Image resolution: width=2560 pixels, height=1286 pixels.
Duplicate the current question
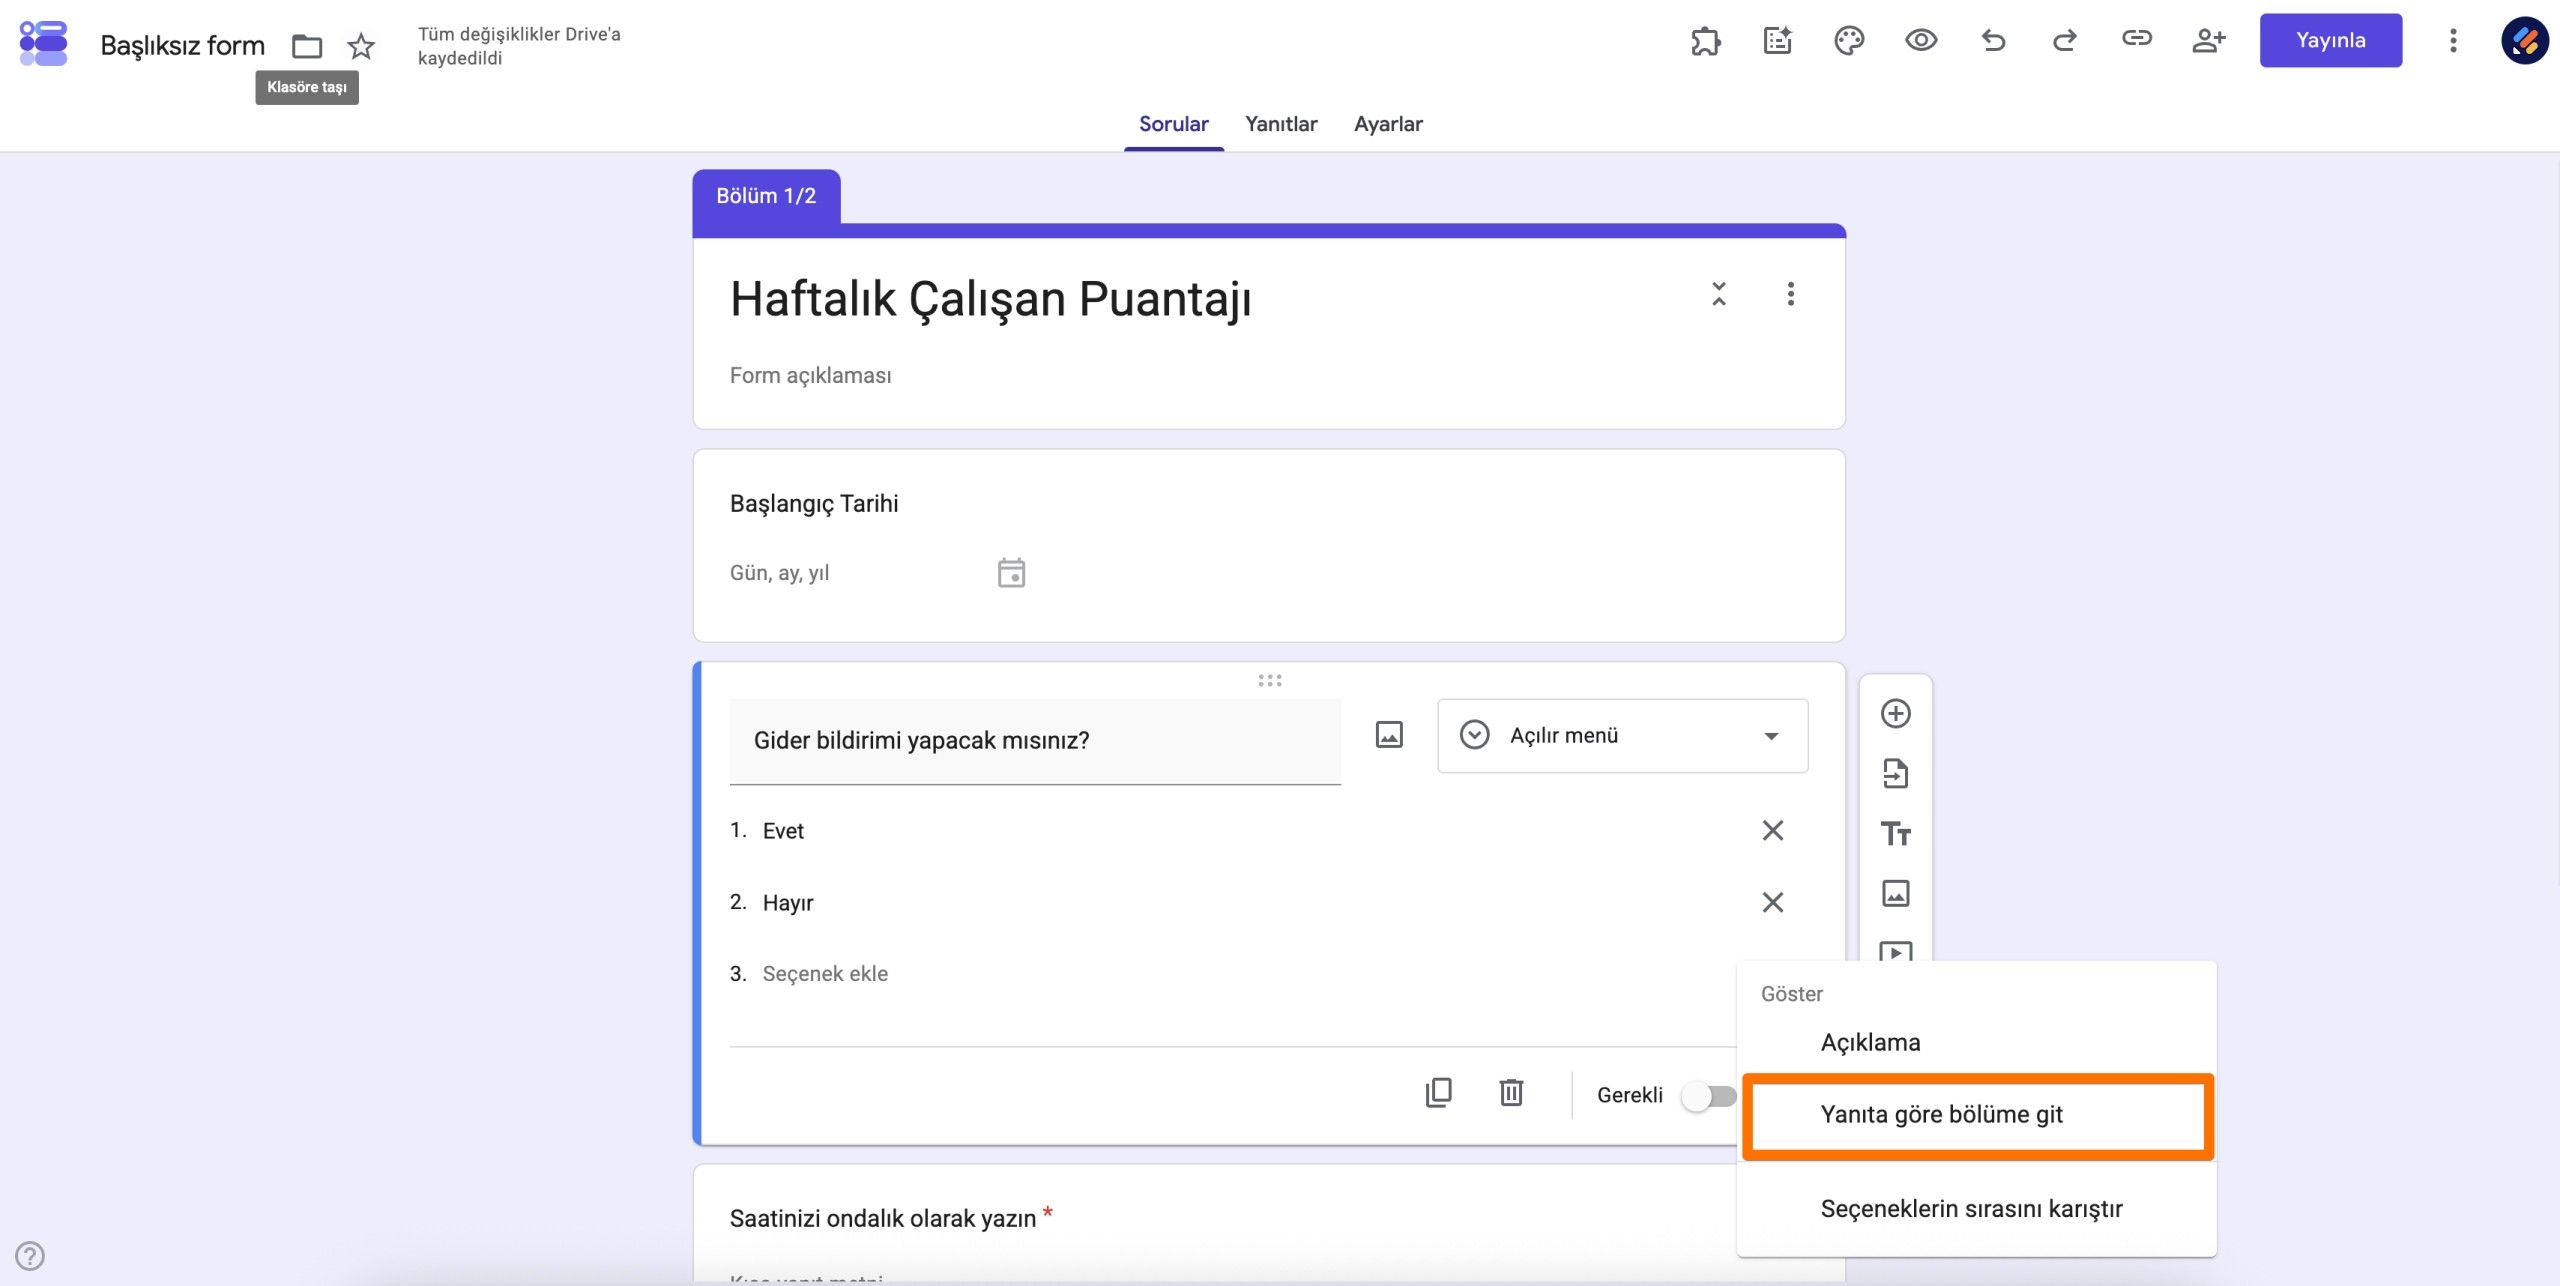[1439, 1093]
